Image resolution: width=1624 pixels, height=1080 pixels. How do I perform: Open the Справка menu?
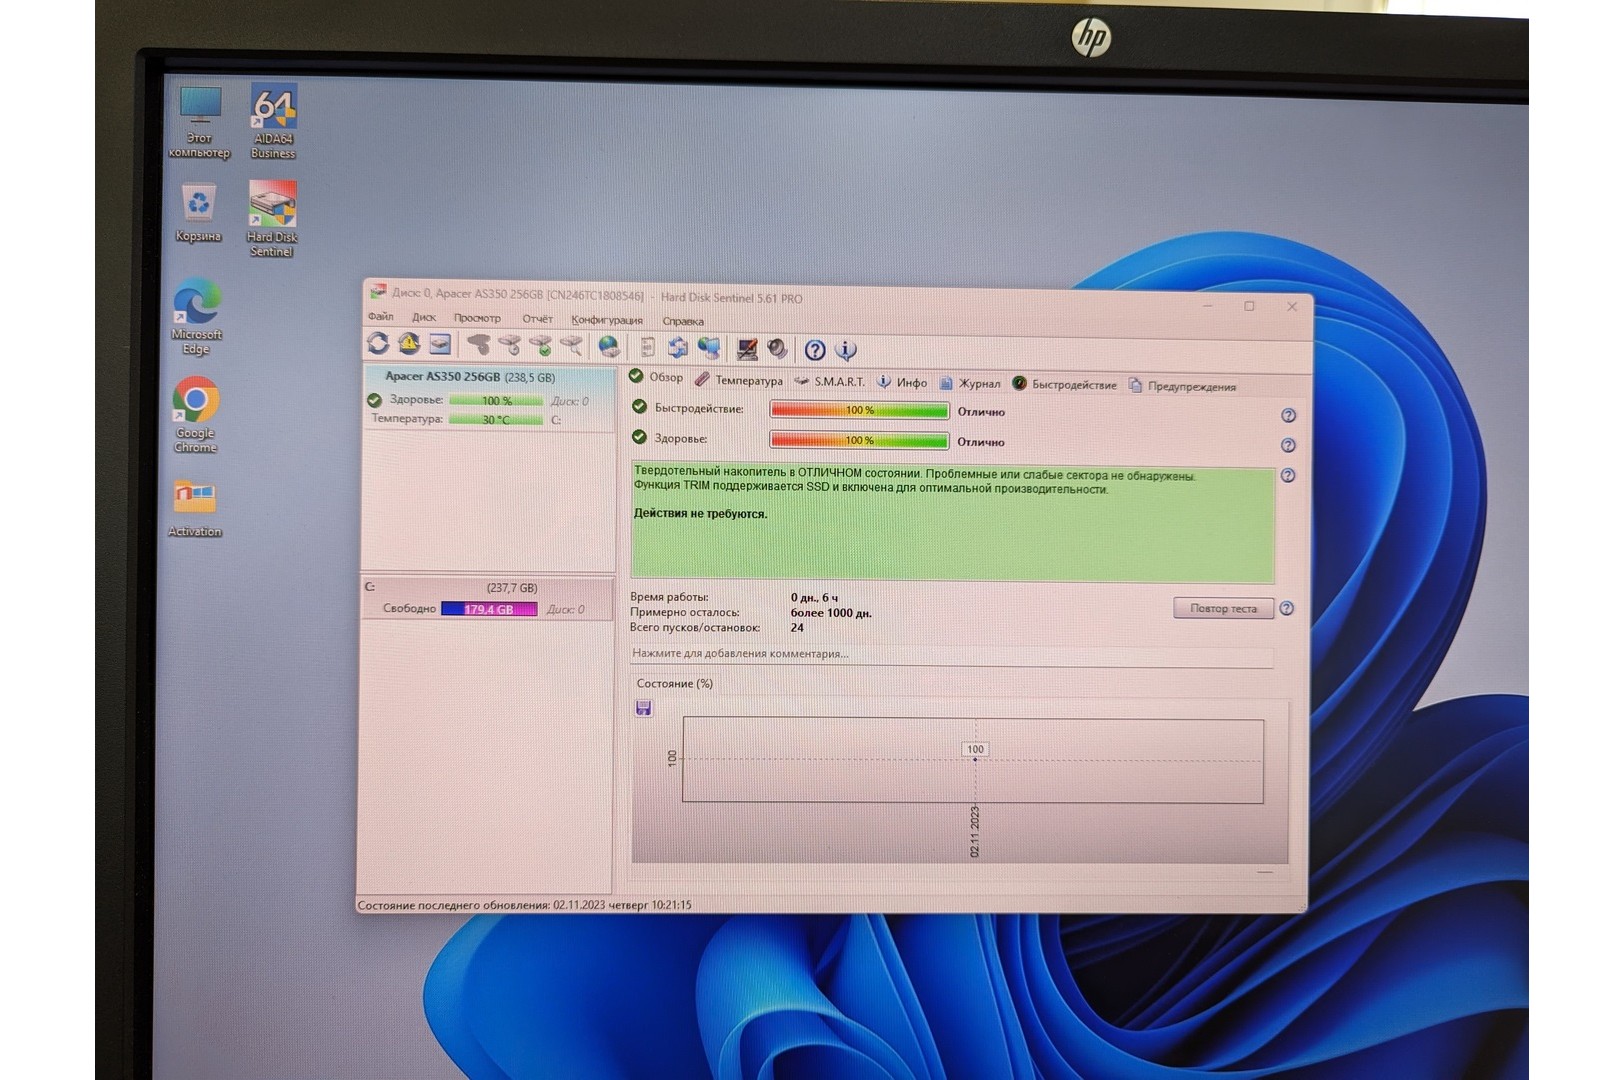coord(683,321)
